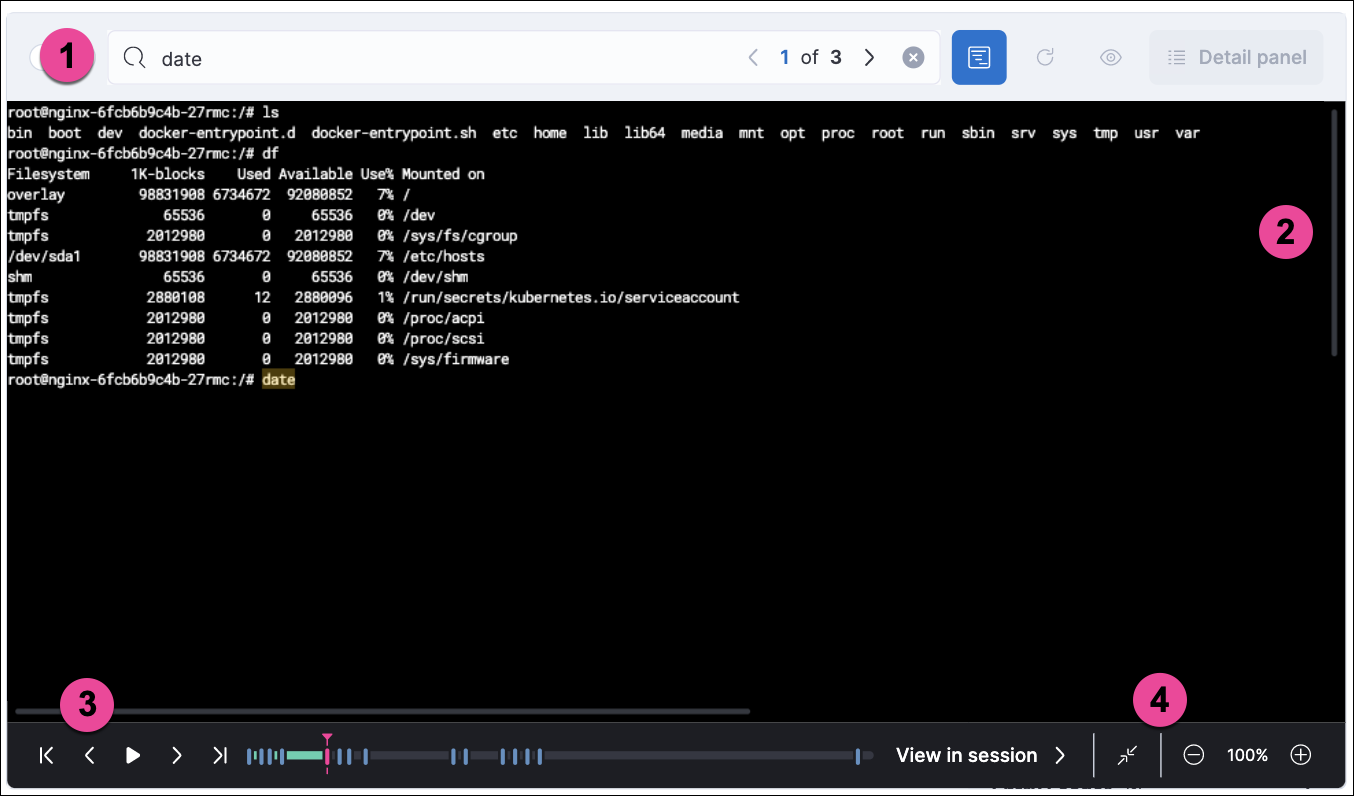Toggle the blue transcript panel icon

pyautogui.click(x=978, y=57)
